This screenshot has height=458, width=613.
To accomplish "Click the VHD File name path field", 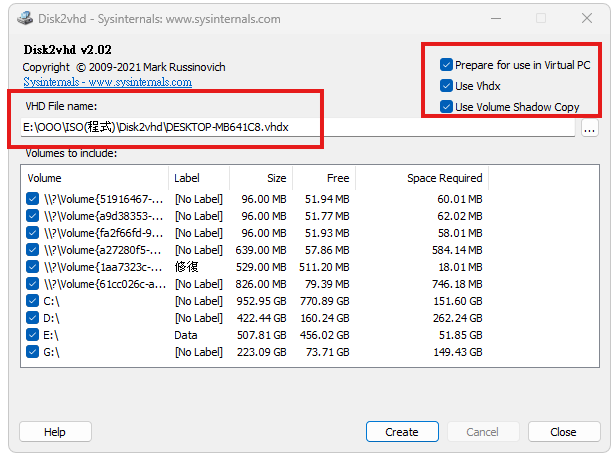I will tap(298, 127).
